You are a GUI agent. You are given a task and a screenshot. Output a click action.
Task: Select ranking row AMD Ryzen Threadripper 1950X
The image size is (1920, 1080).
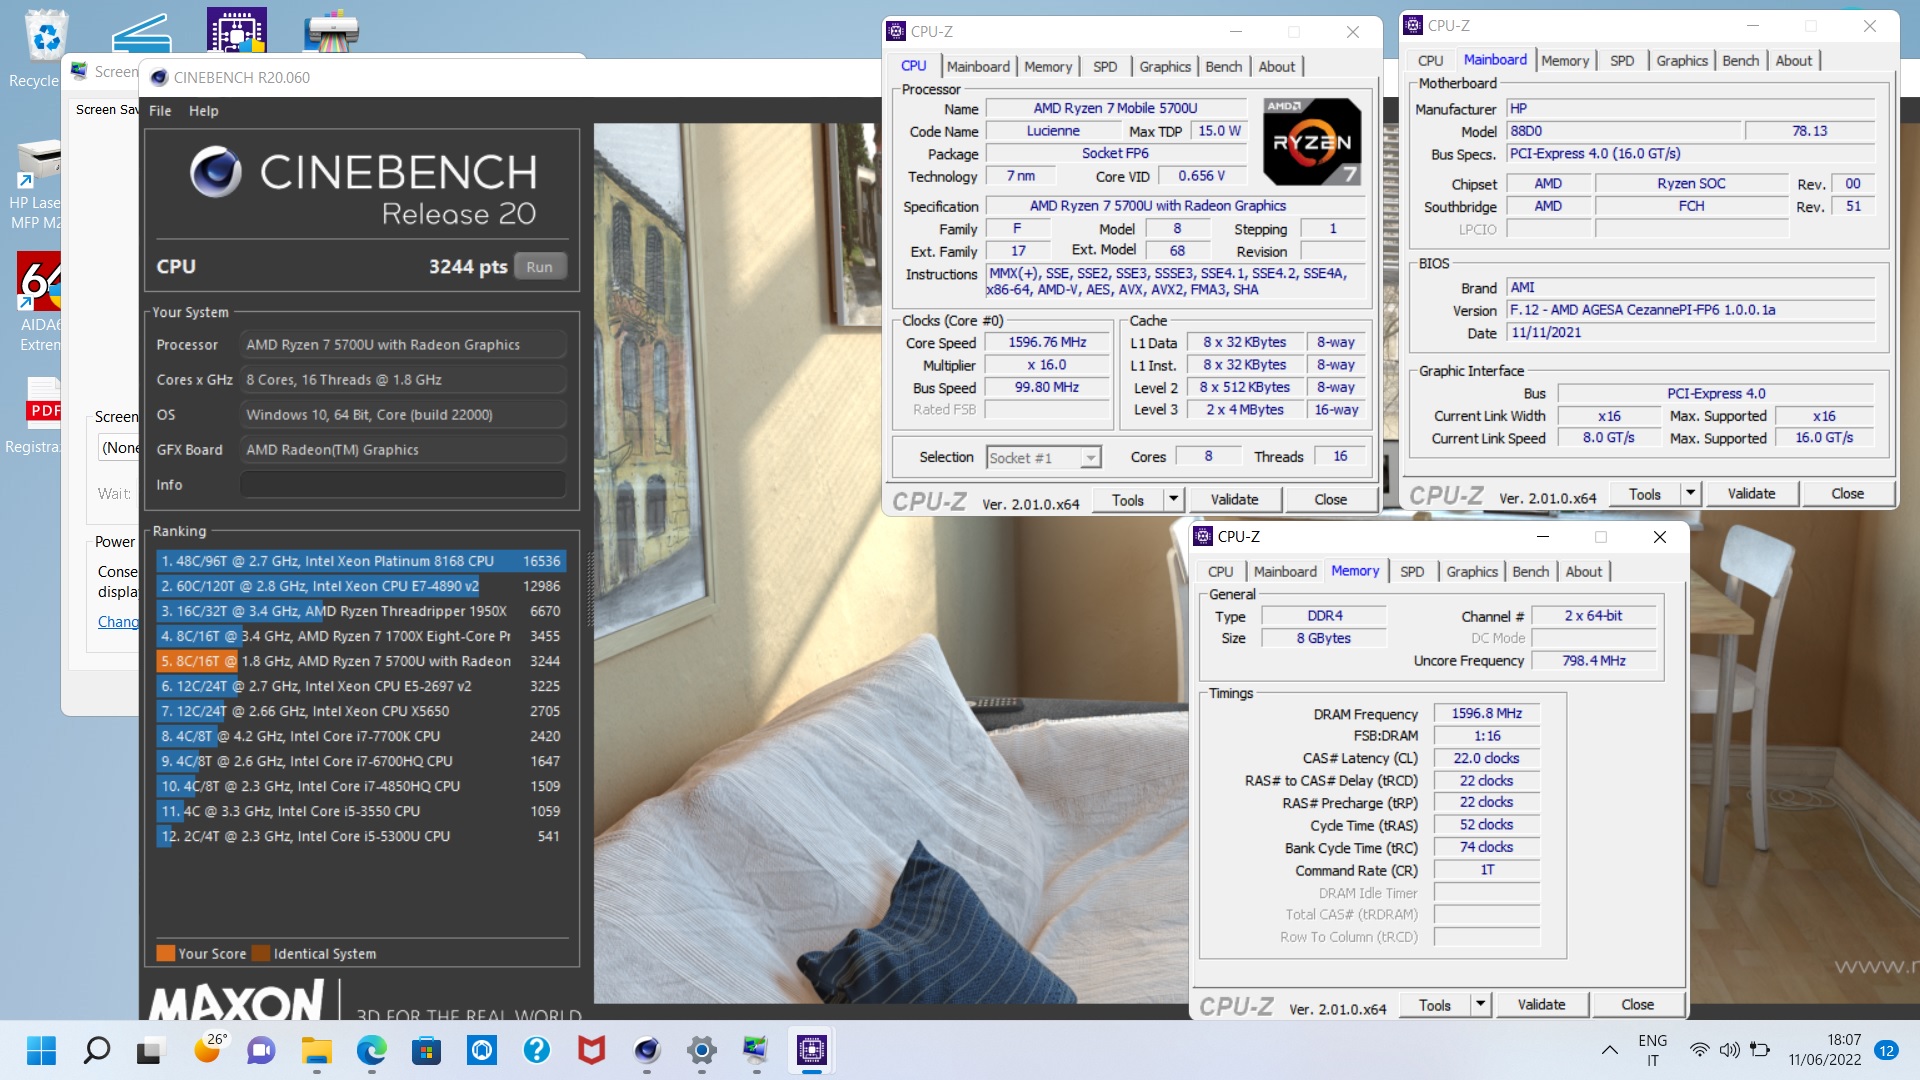361,611
